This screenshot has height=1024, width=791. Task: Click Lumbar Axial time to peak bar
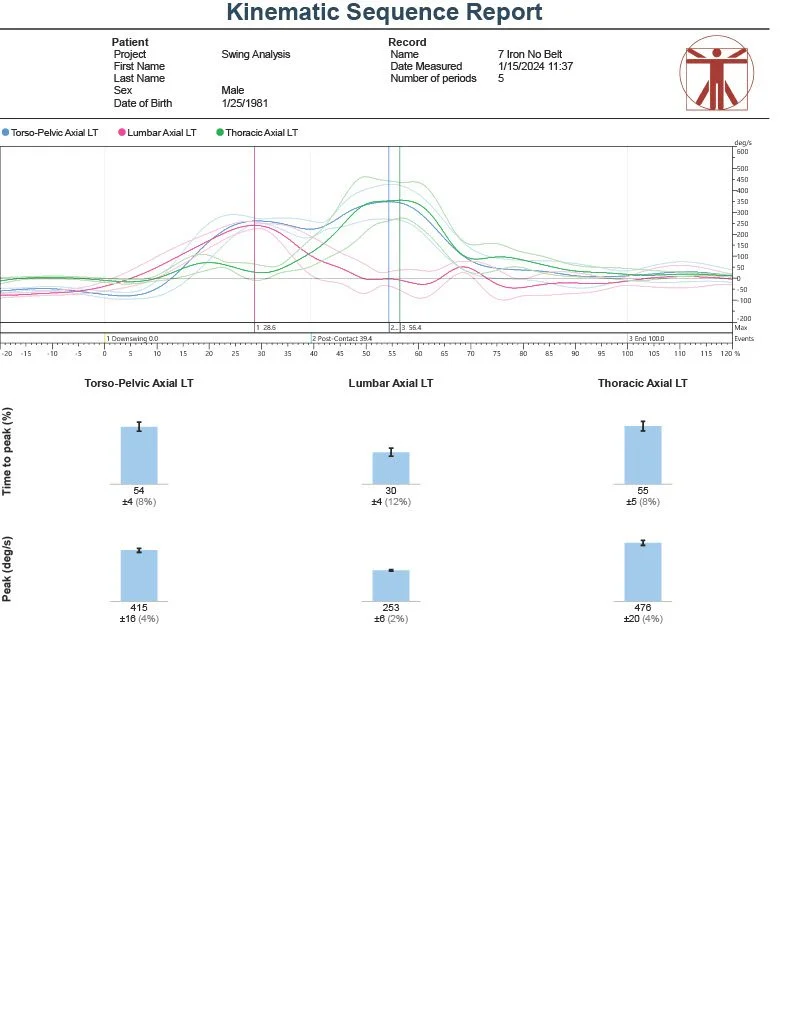tap(391, 468)
